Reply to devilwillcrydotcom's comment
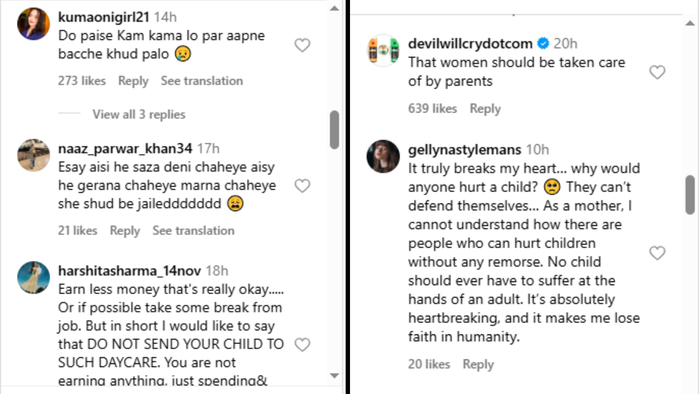700x394 pixels. tap(485, 109)
